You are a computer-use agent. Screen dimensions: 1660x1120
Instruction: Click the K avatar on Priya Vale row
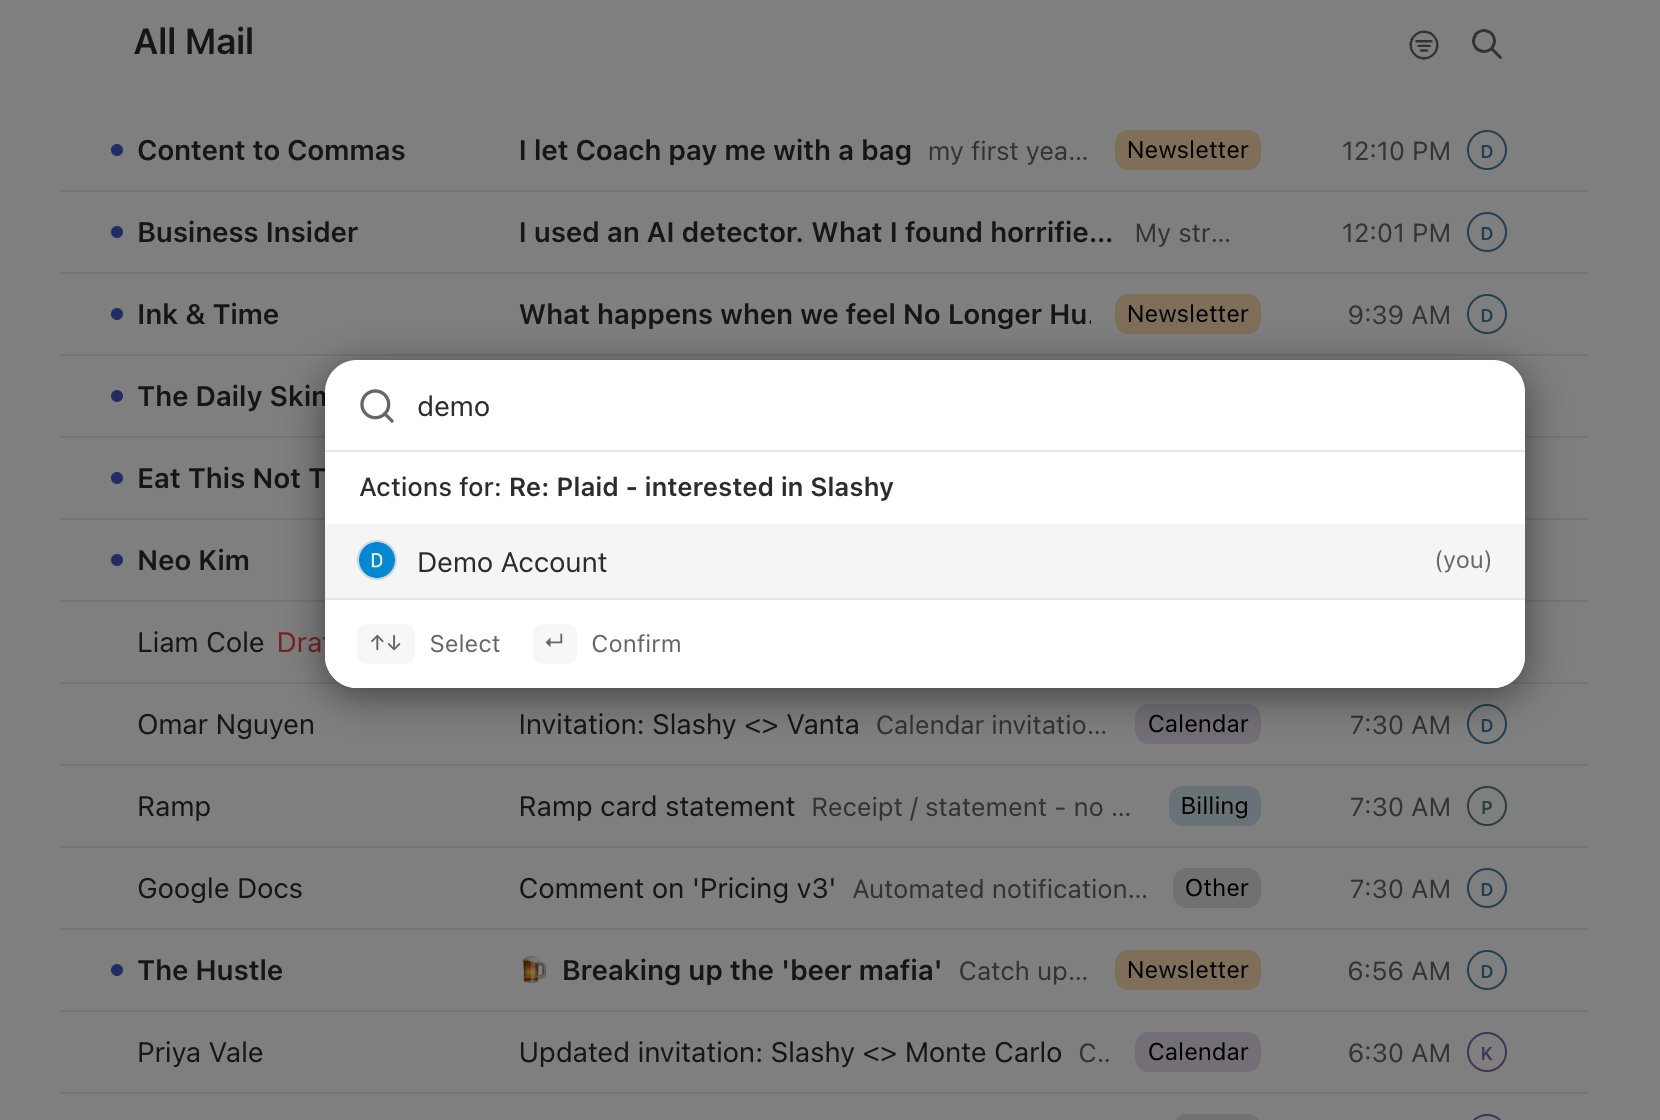pos(1486,1053)
